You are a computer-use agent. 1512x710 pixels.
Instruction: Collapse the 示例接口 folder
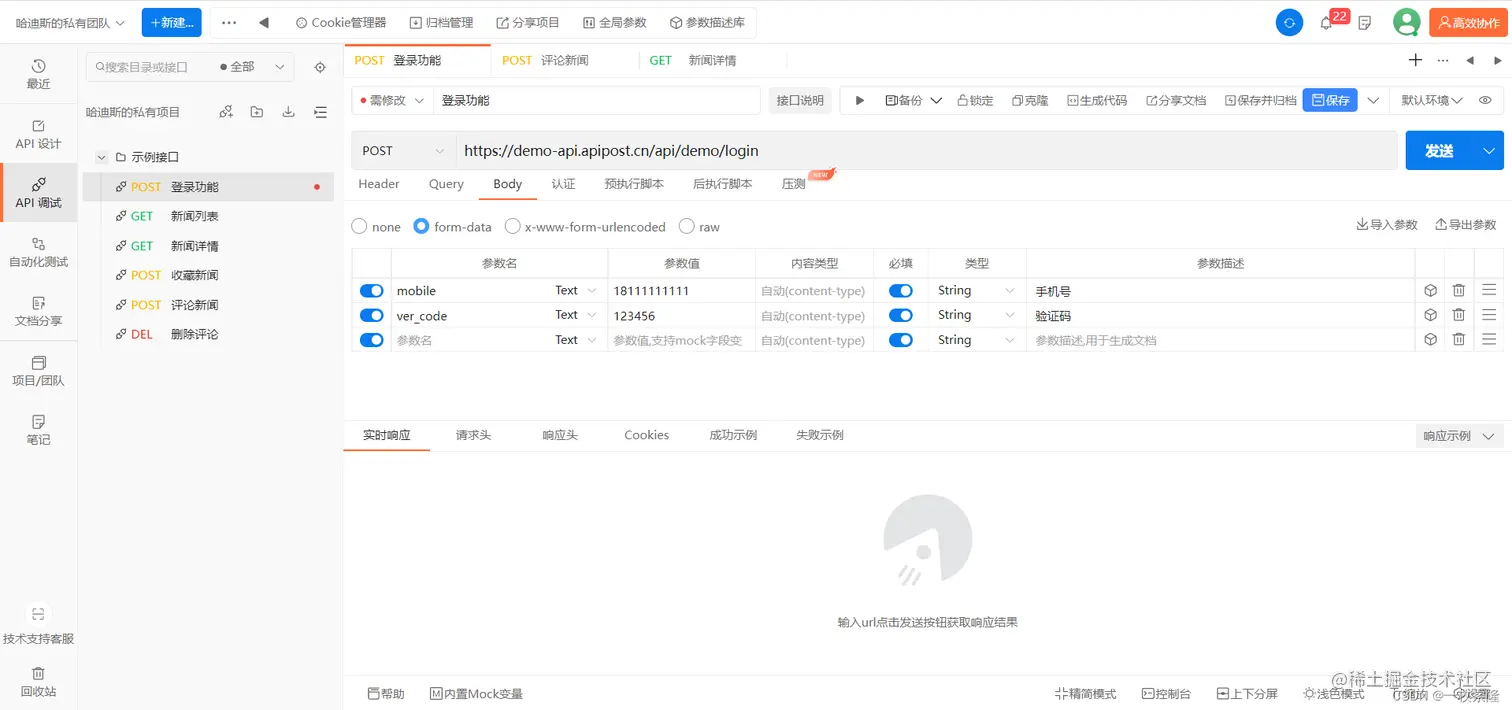coord(102,157)
